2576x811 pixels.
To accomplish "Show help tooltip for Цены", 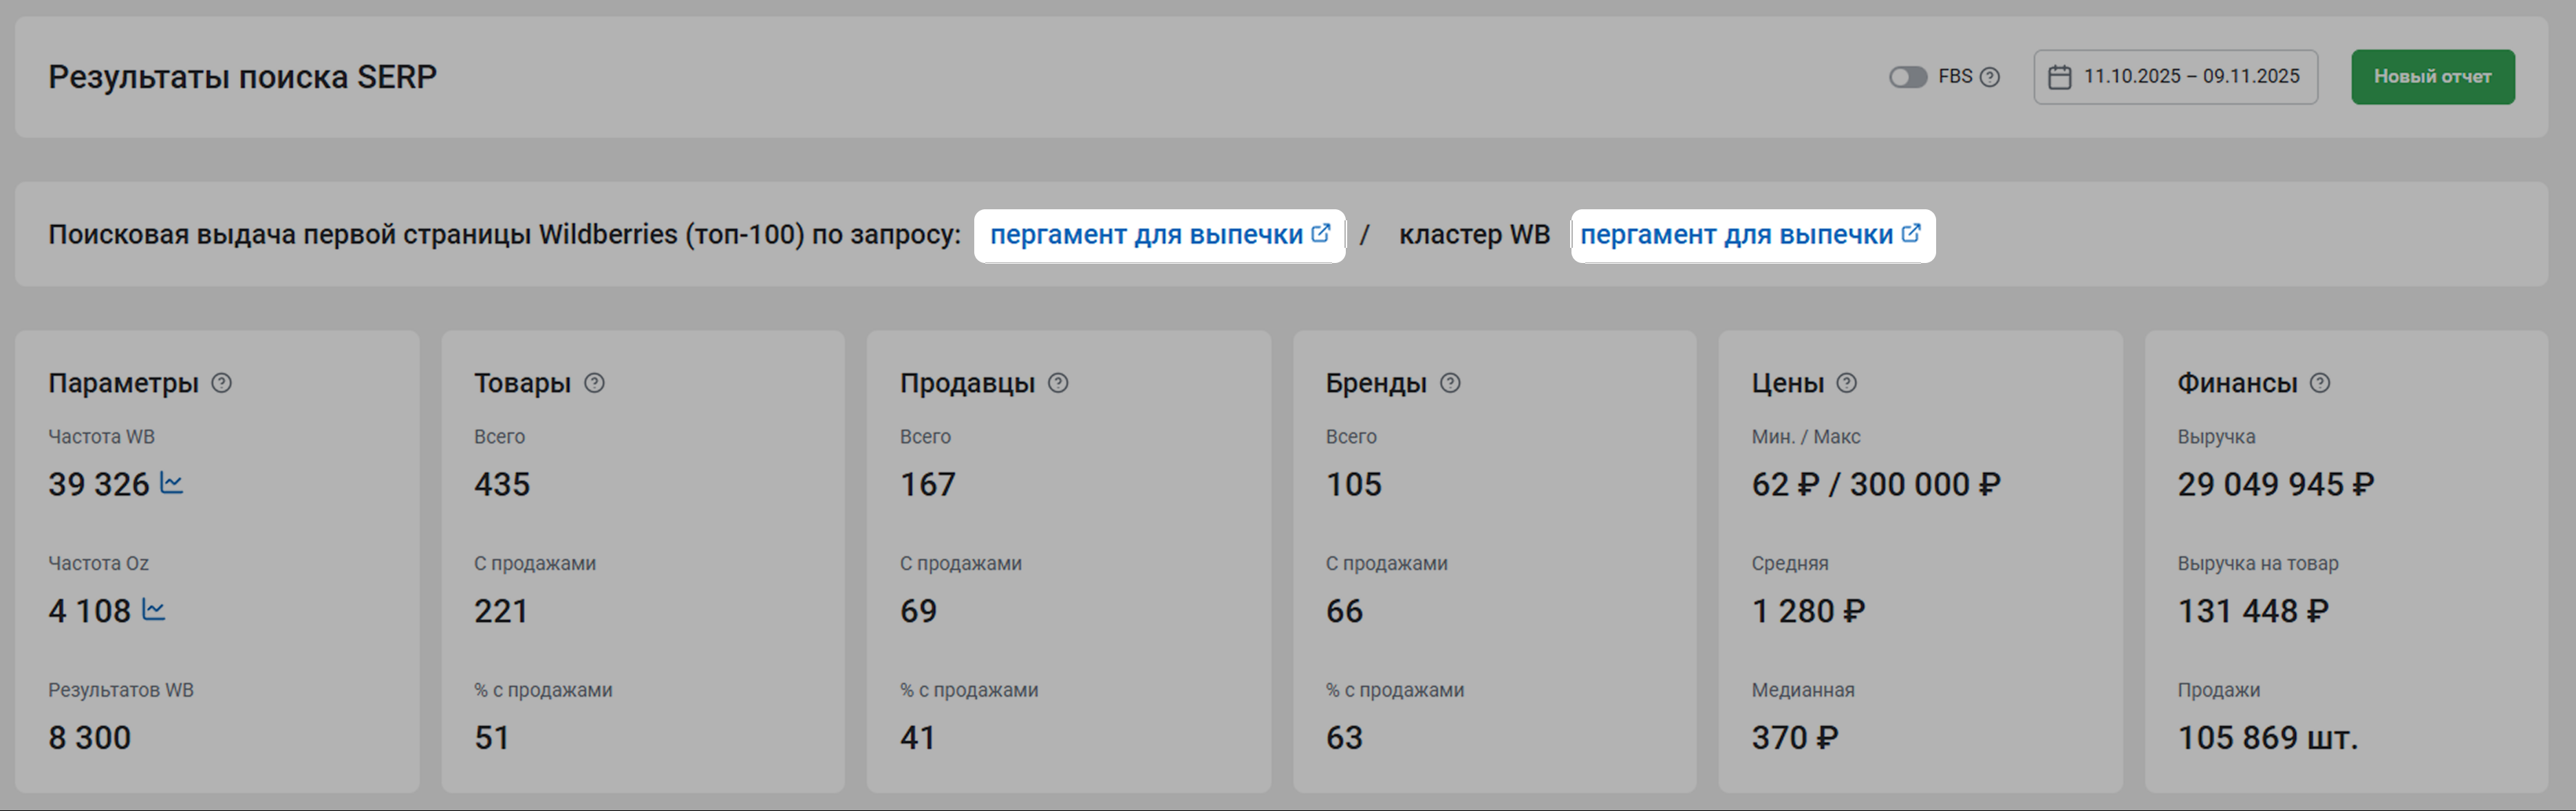I will coord(1847,383).
